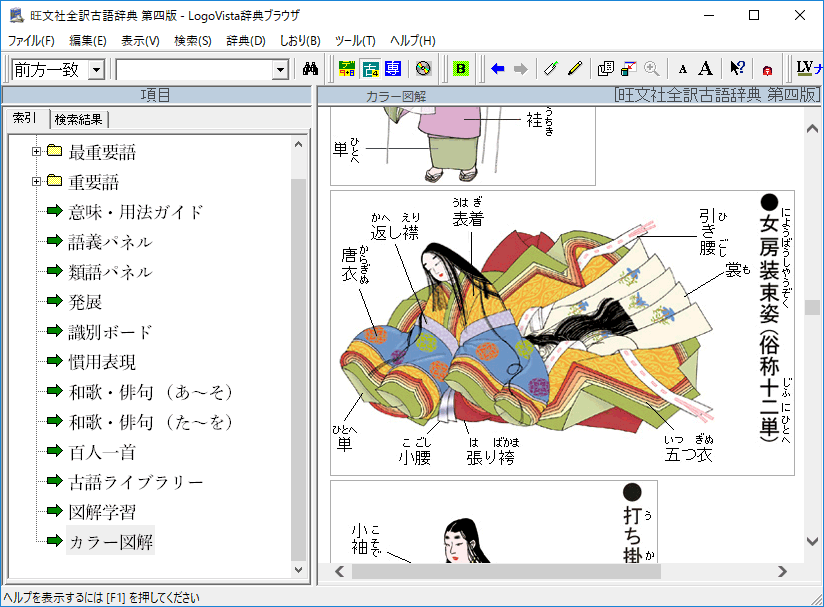This screenshot has width=824, height=607.
Task: Select カラー図解 in the index tree
Action: 110,541
